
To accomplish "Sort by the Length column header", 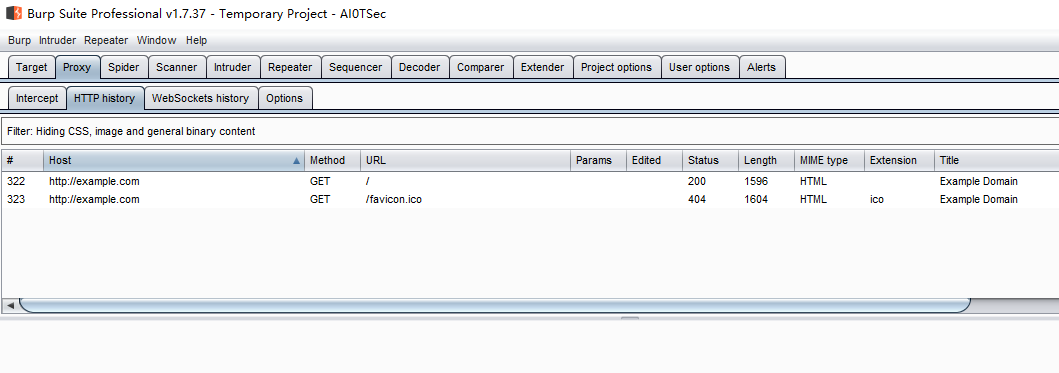I will click(767, 160).
